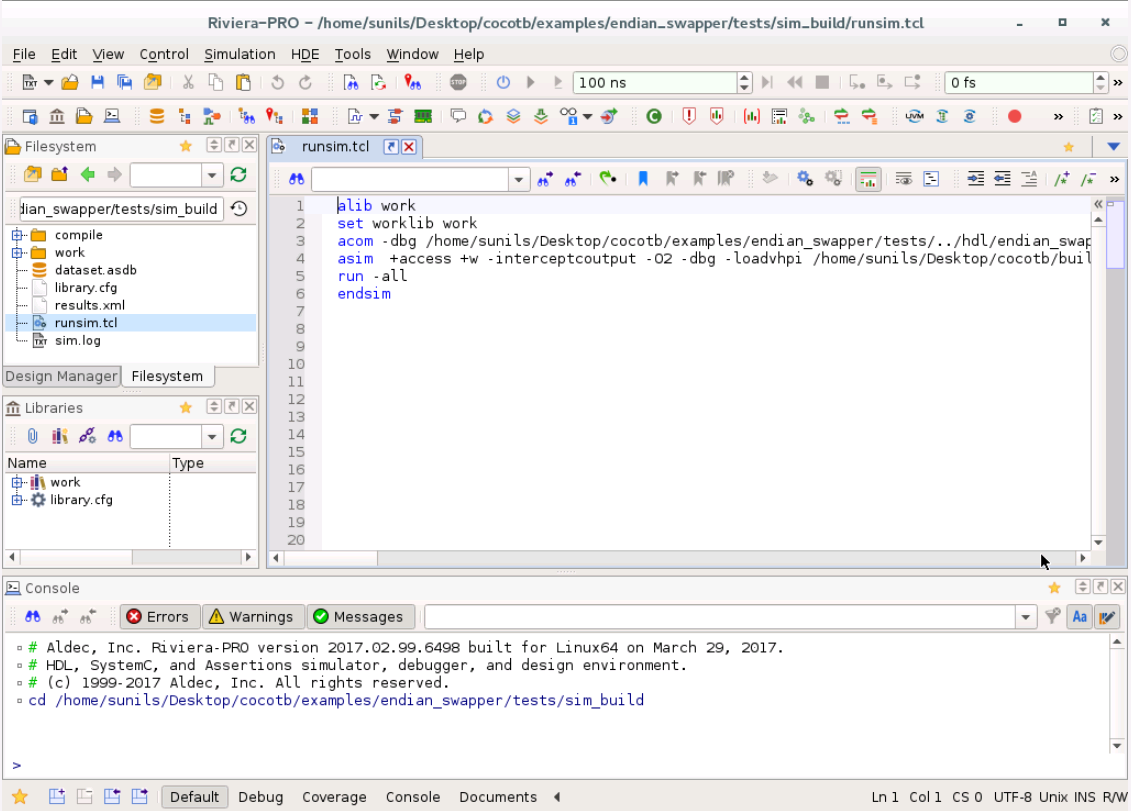1131x811 pixels.
Task: Expand the work library in Libraries
Action: [x=17, y=482]
